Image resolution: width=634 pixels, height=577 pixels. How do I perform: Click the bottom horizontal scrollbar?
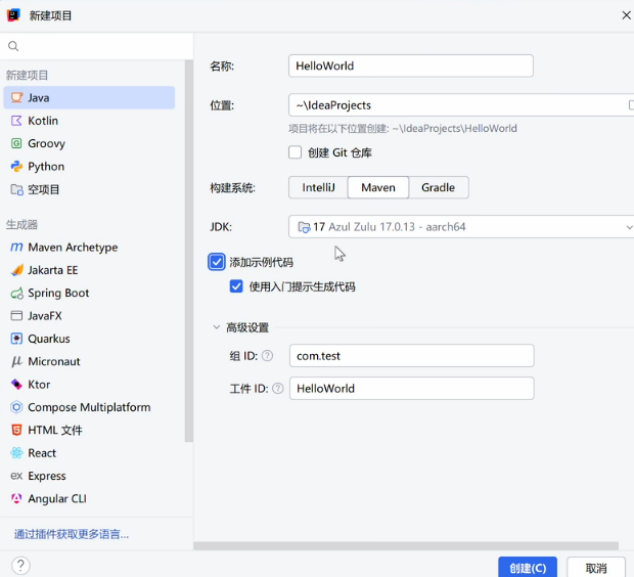[406, 546]
